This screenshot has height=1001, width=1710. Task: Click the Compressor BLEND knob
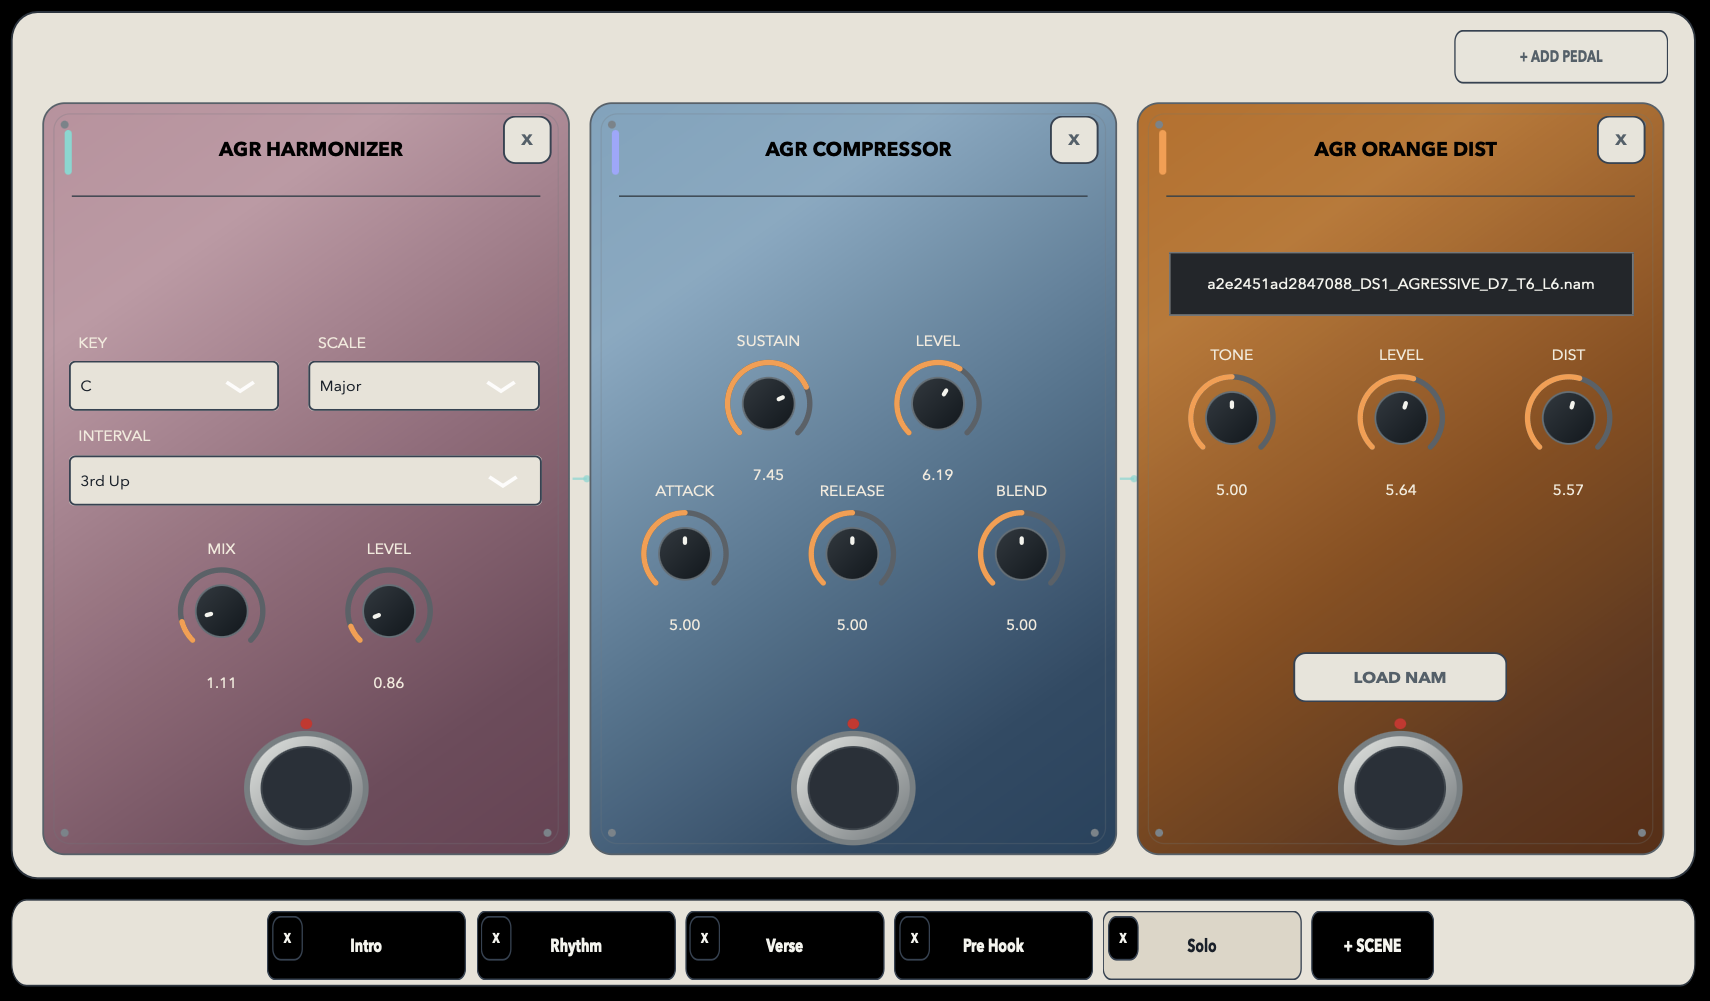(x=1022, y=553)
